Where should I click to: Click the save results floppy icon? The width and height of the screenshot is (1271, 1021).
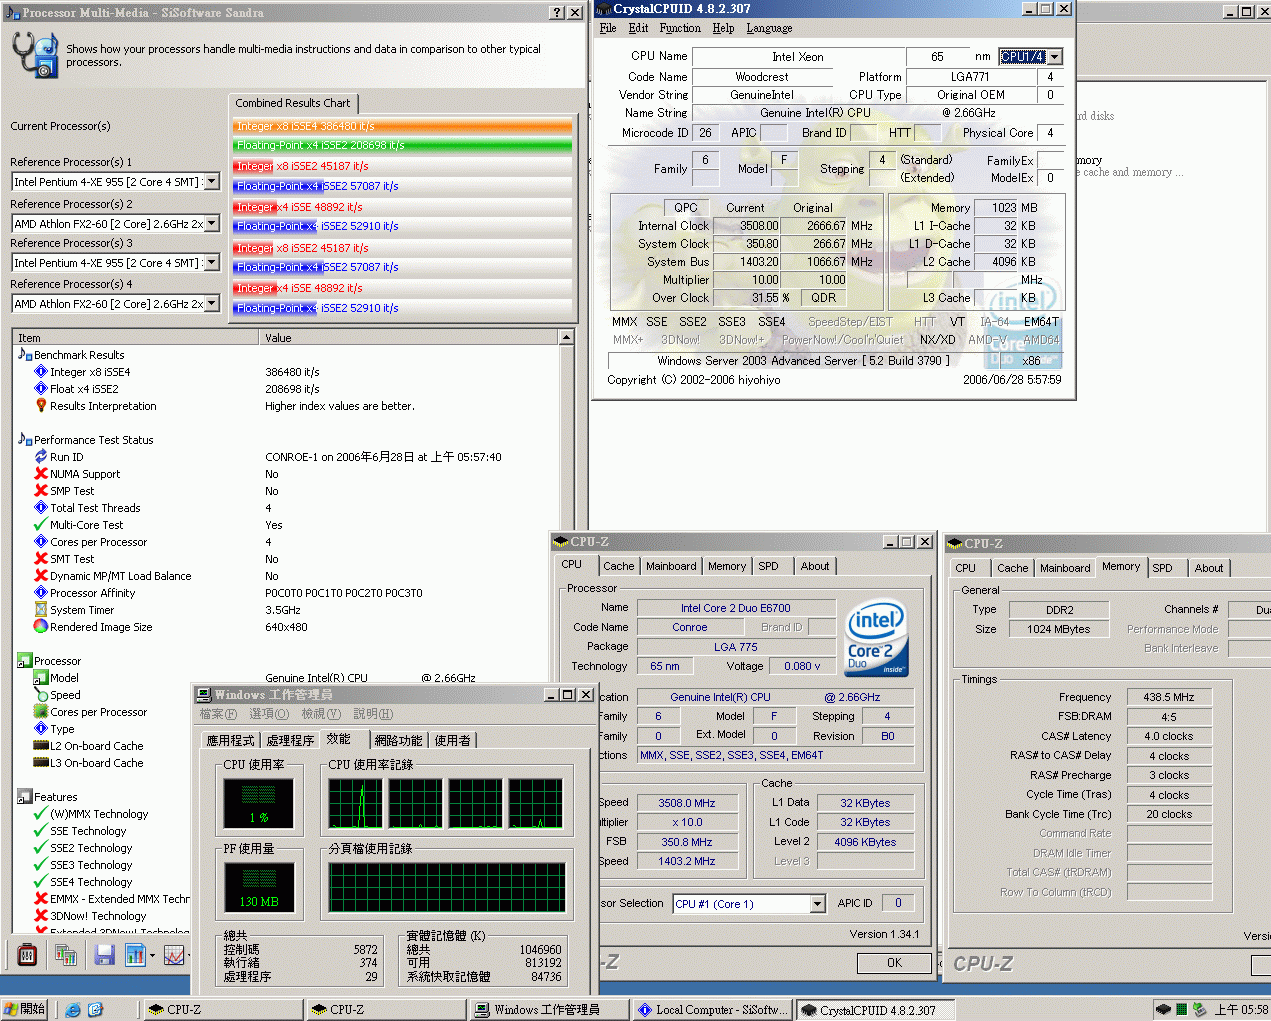coord(104,955)
